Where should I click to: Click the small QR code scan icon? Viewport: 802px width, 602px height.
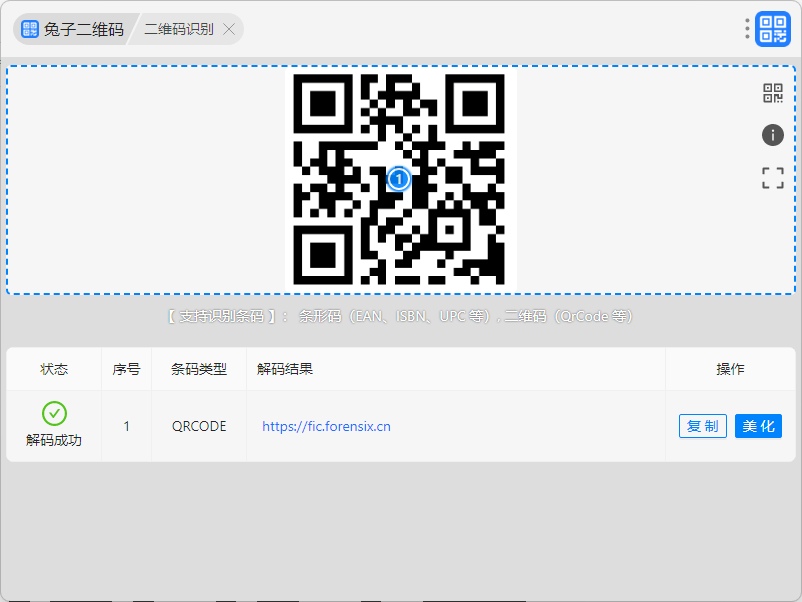point(773,93)
